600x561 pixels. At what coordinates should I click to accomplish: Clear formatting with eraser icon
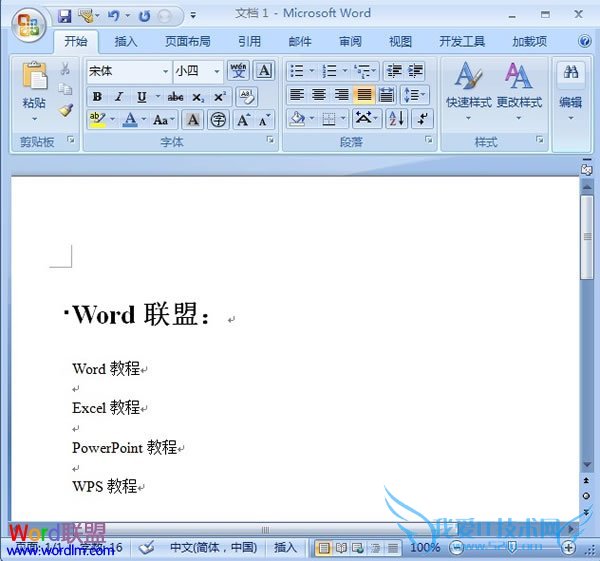point(247,96)
